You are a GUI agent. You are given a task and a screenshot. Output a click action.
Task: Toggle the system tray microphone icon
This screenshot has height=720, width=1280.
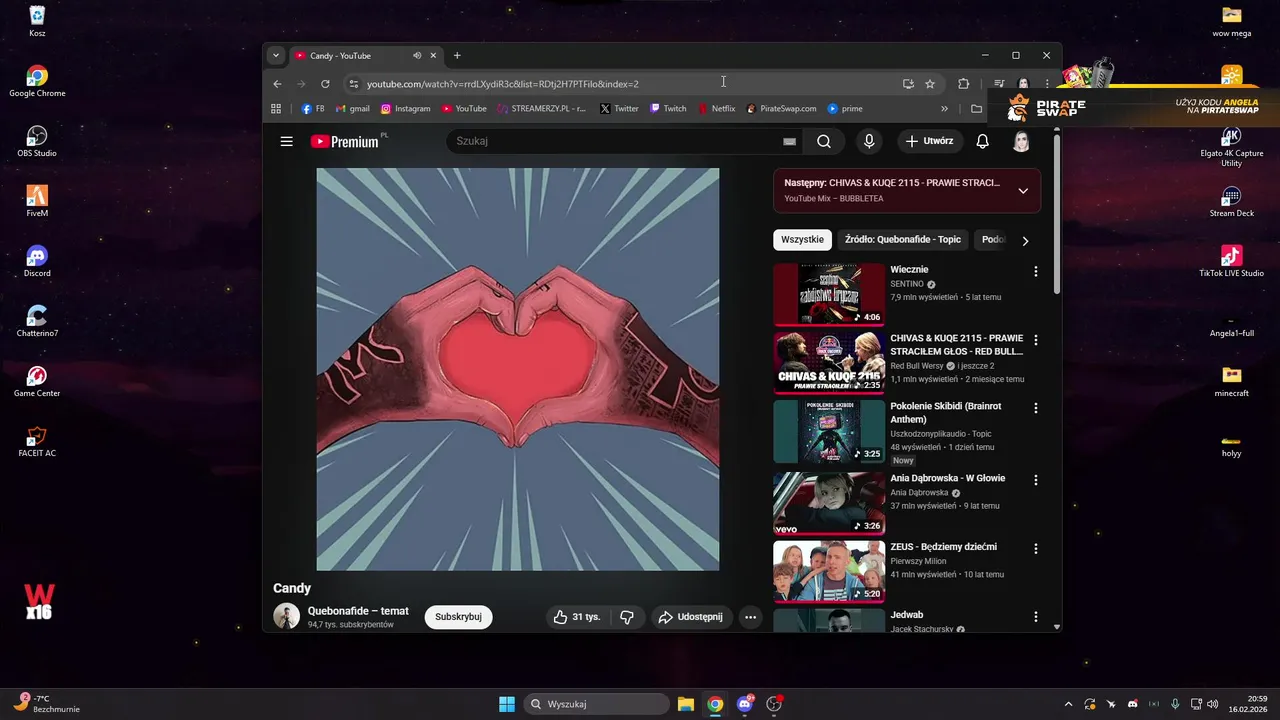point(1175,704)
